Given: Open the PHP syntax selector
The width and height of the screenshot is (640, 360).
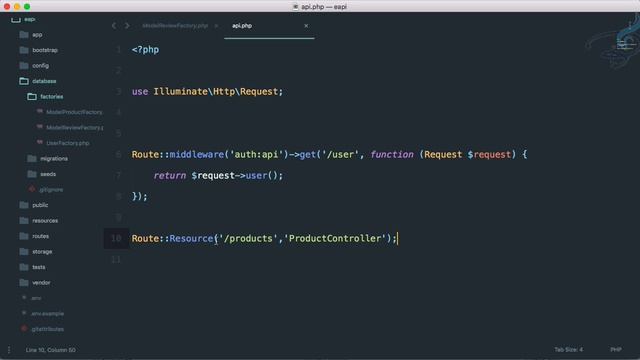Looking at the screenshot, I should pos(616,349).
